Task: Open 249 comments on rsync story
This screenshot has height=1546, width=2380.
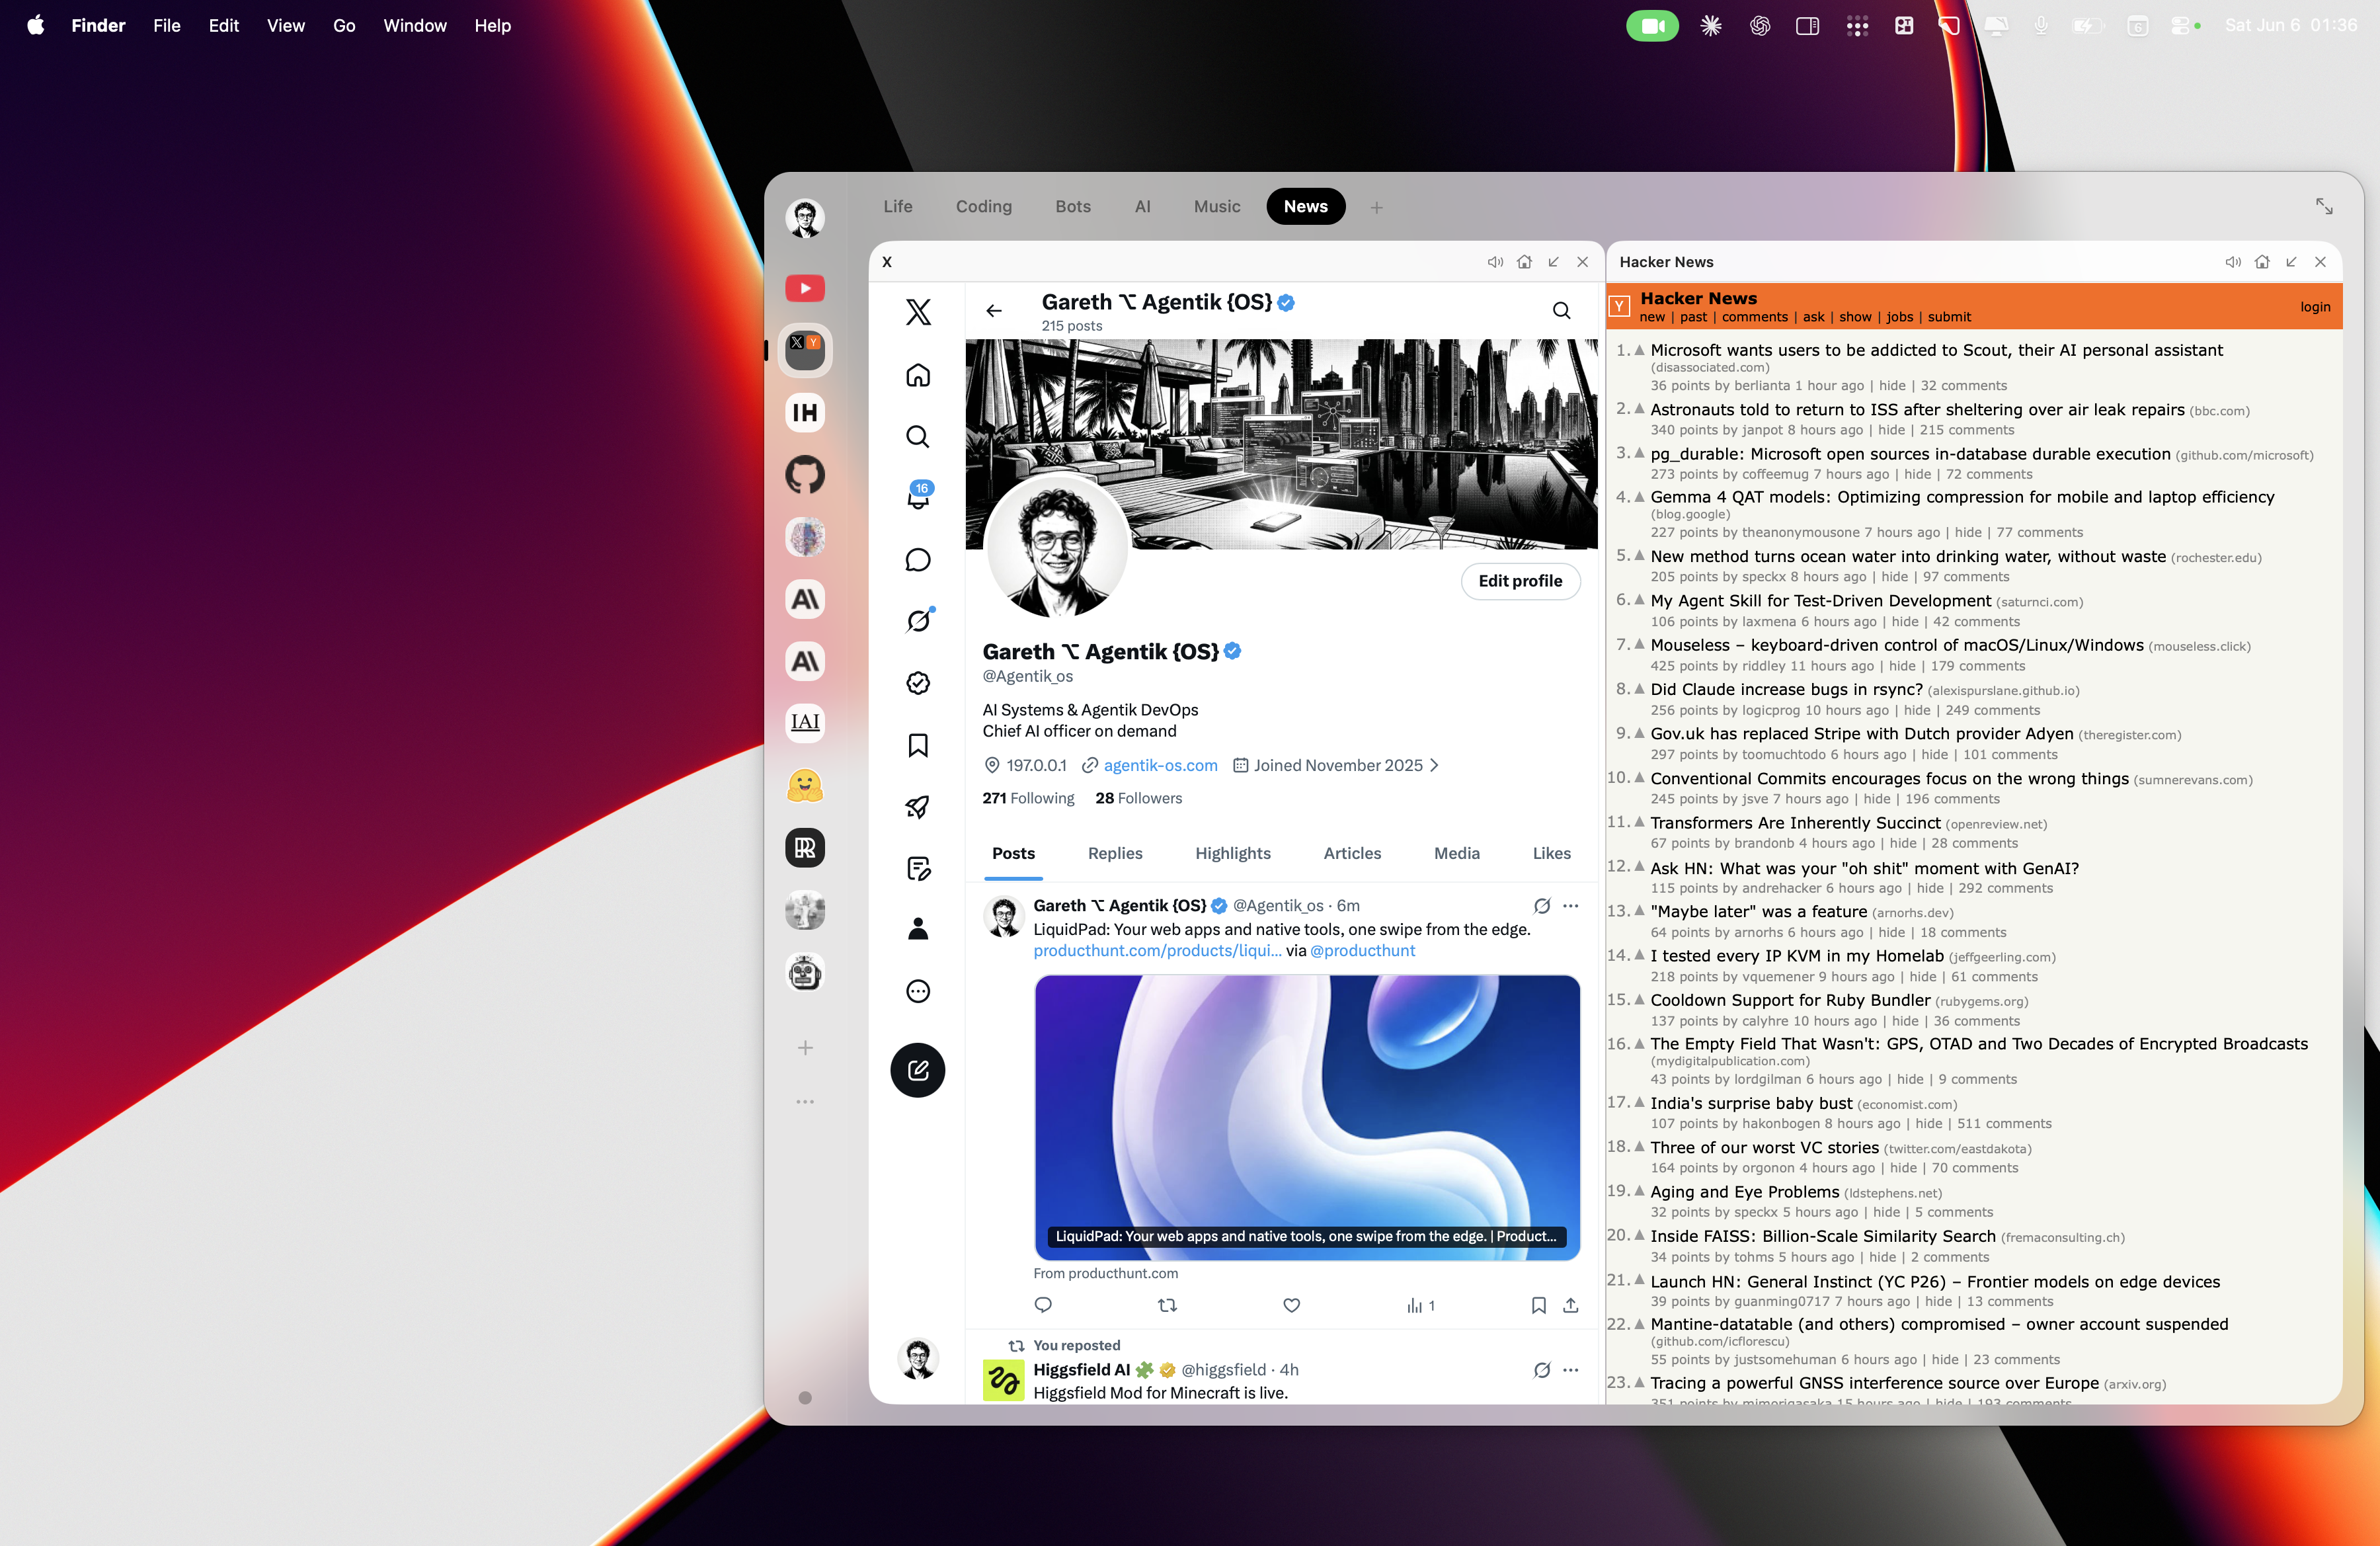Action: 1992,710
